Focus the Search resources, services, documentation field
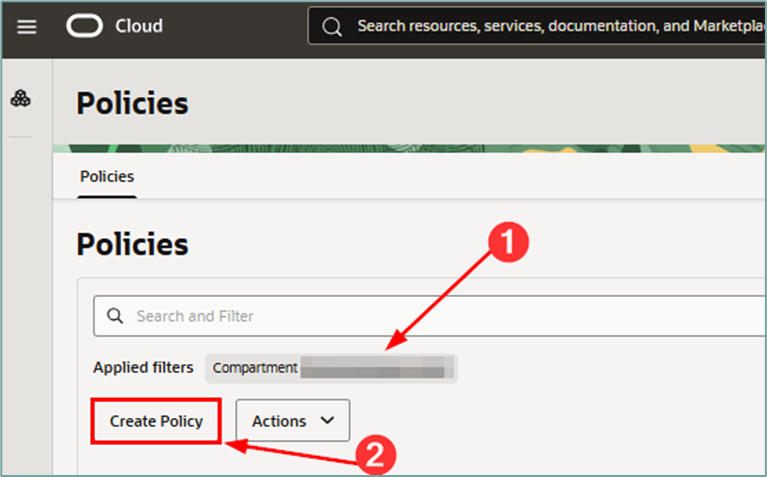 [x=537, y=26]
